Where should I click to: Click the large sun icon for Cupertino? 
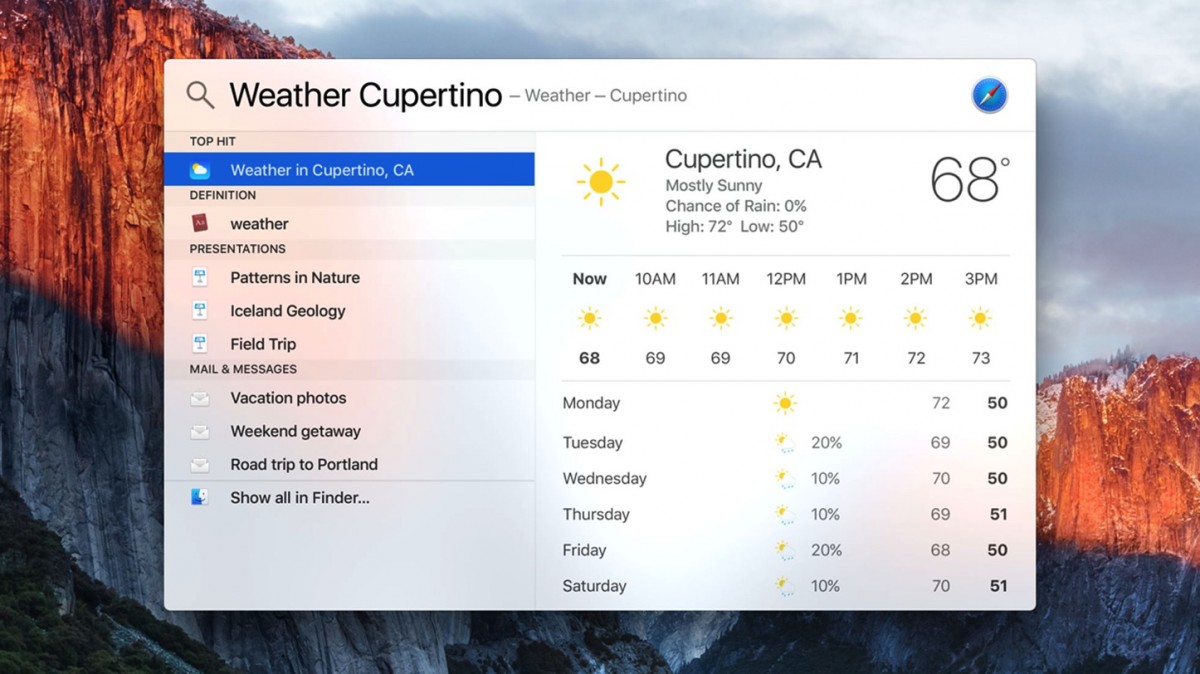pyautogui.click(x=601, y=182)
